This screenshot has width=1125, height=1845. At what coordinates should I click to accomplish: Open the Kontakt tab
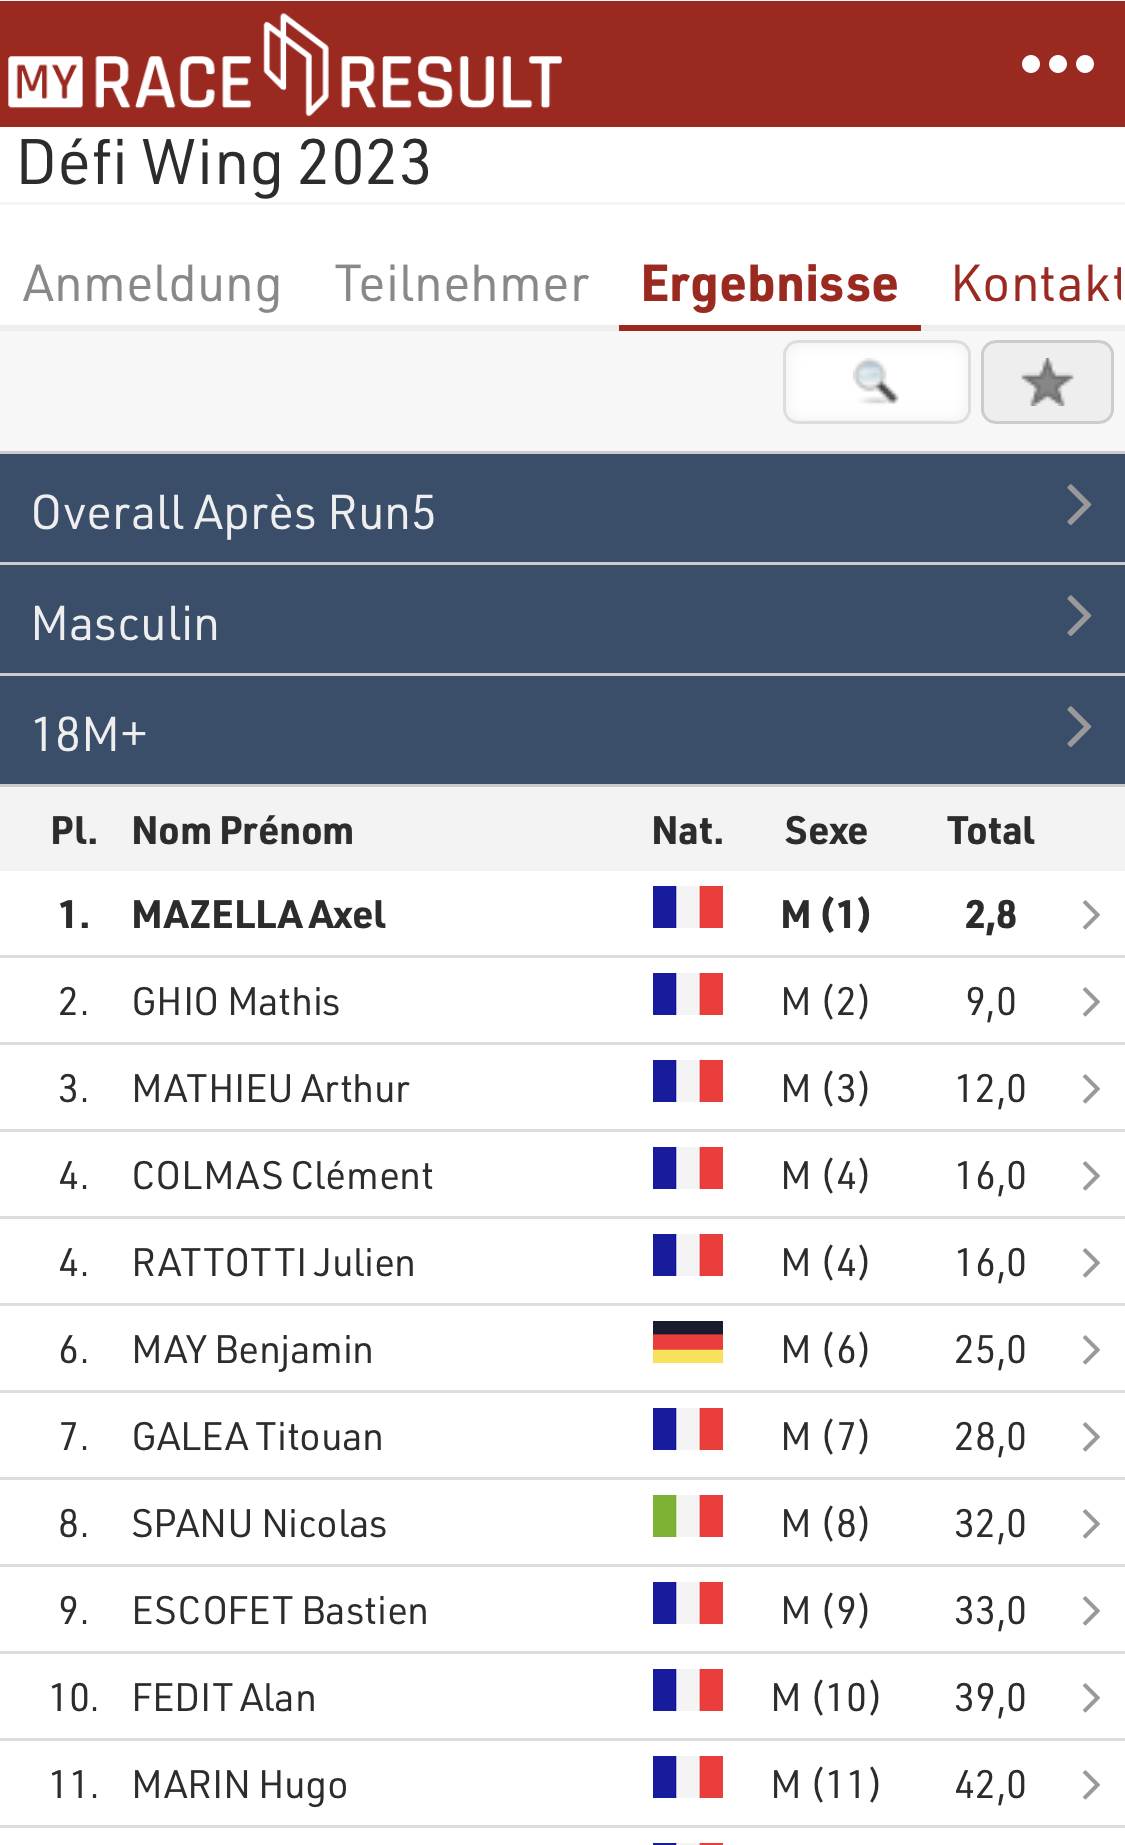1035,284
